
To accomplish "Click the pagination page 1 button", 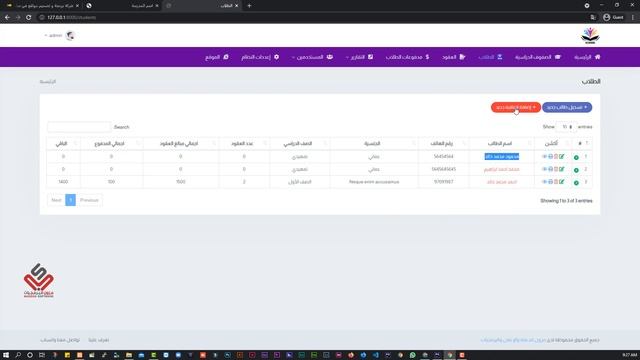I will (70, 200).
